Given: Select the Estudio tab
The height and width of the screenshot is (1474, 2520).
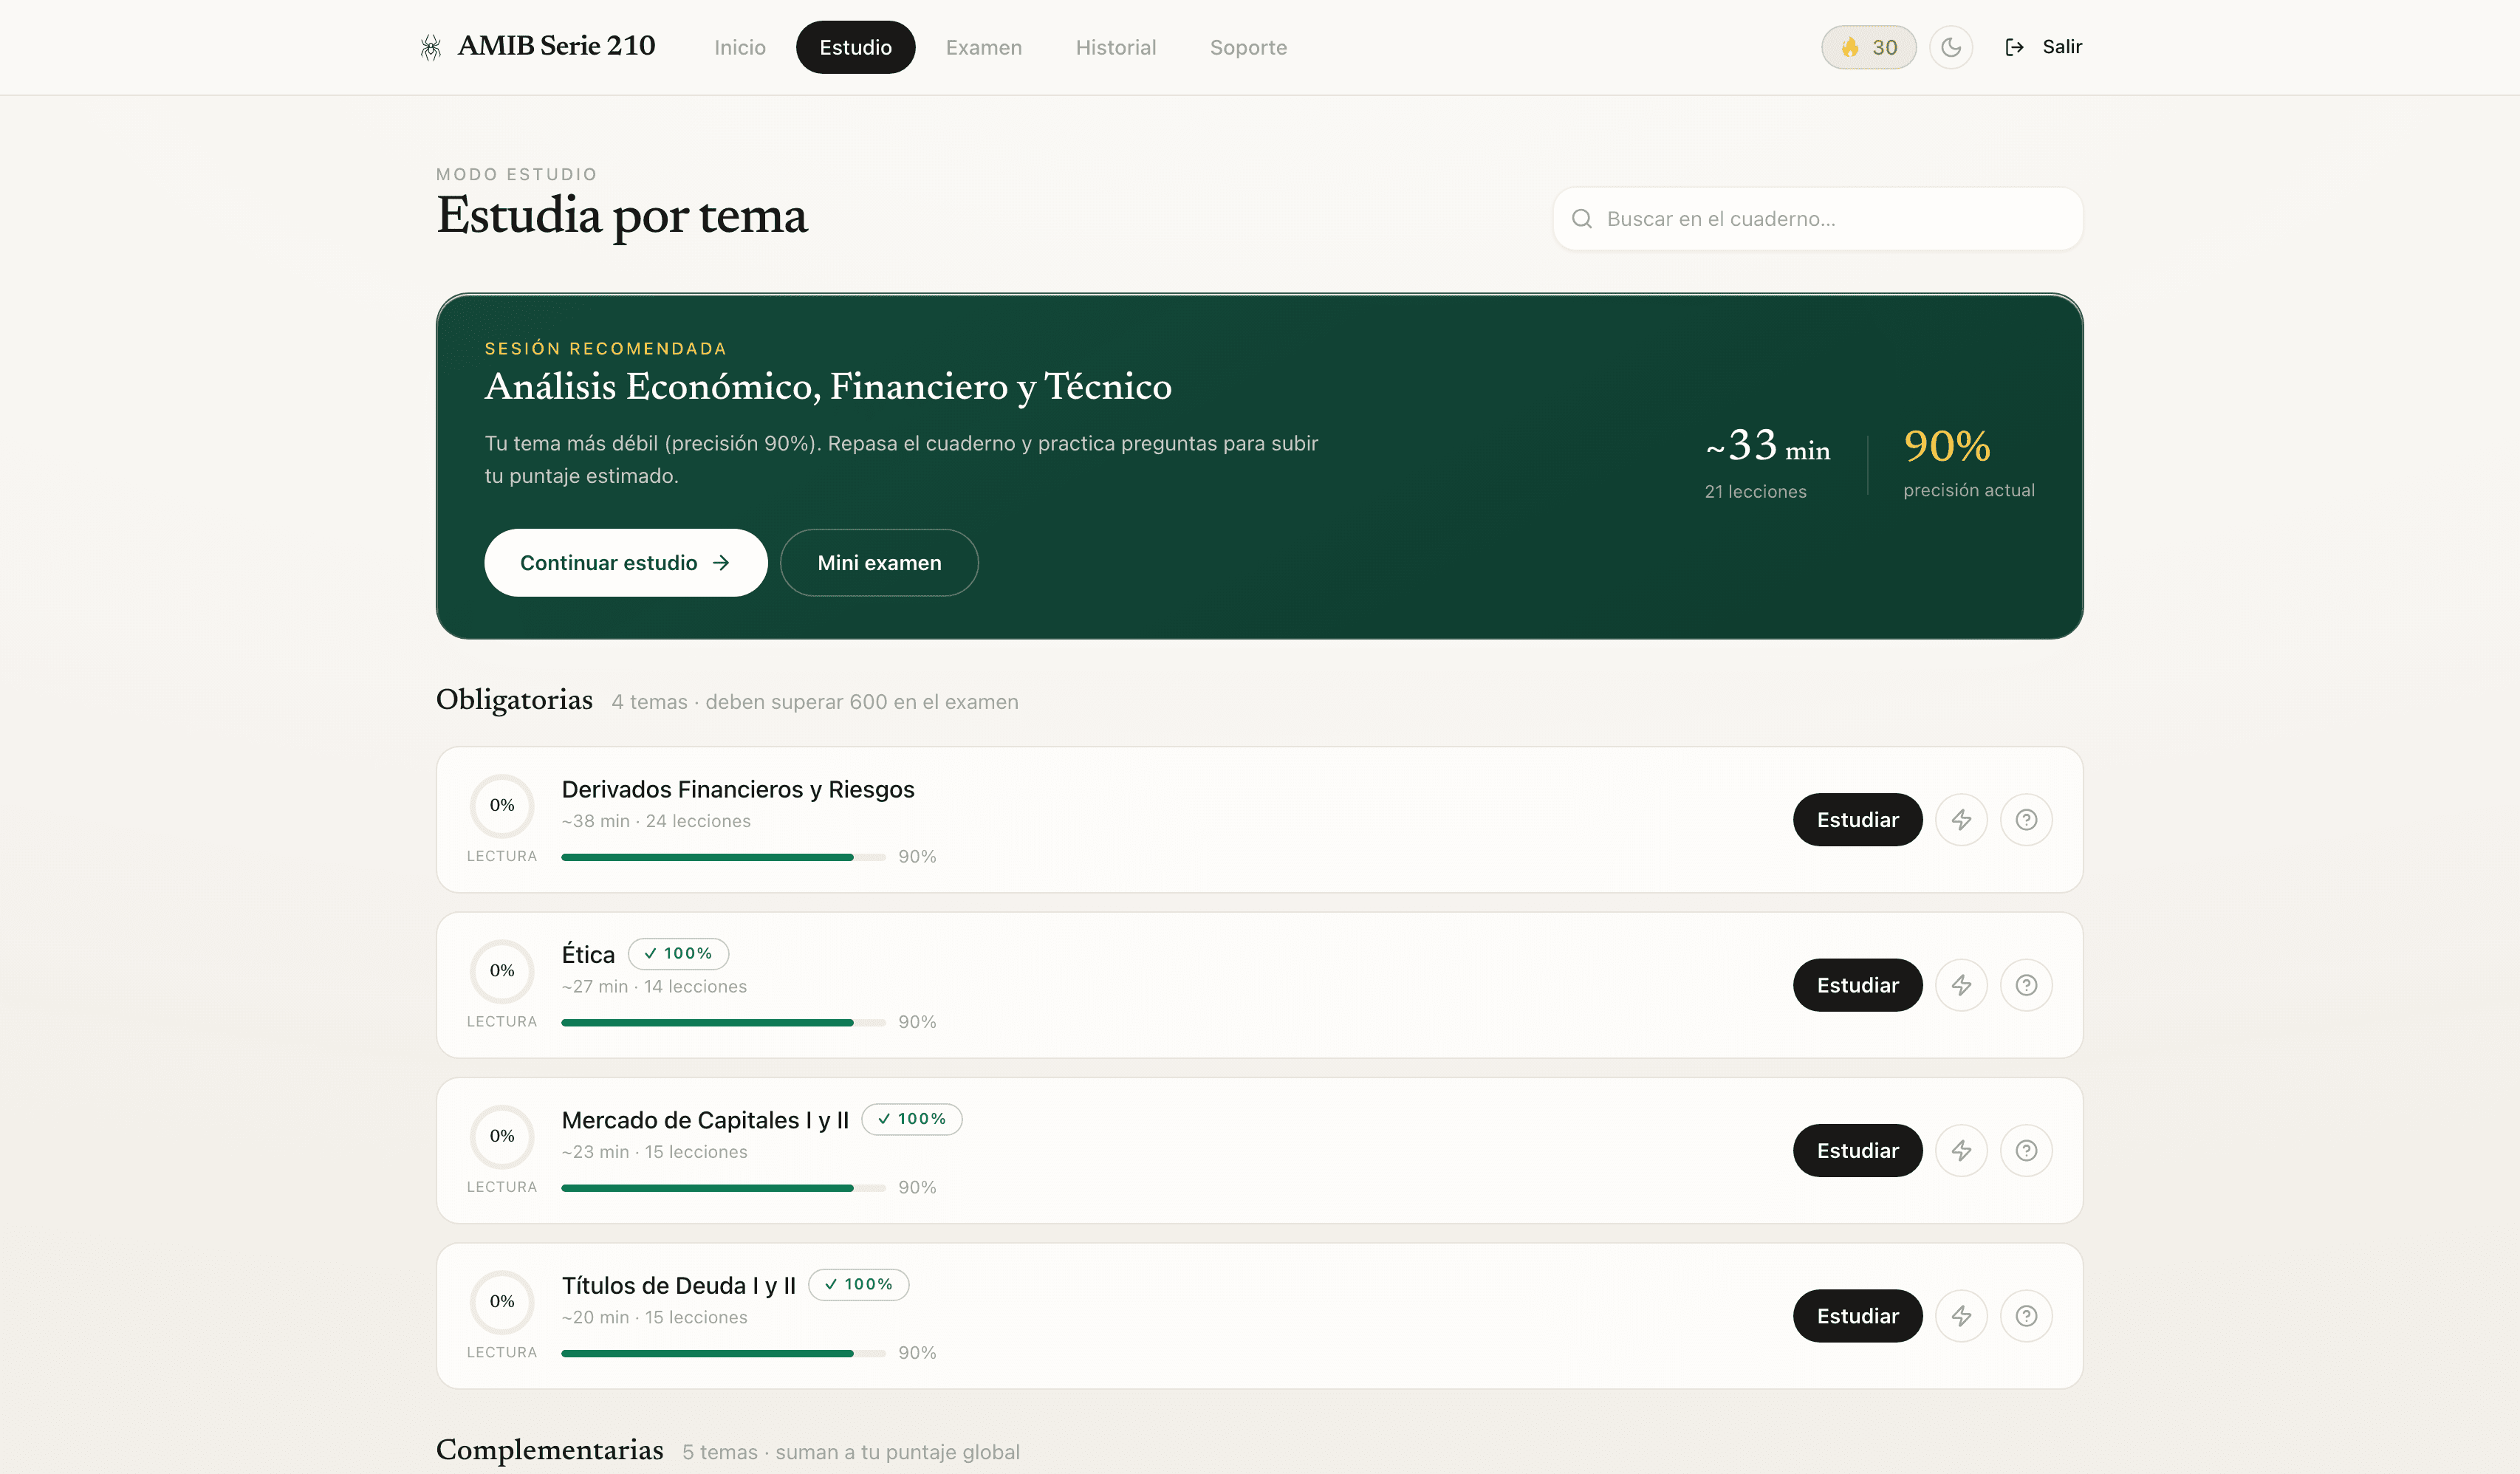Looking at the screenshot, I should coord(855,47).
